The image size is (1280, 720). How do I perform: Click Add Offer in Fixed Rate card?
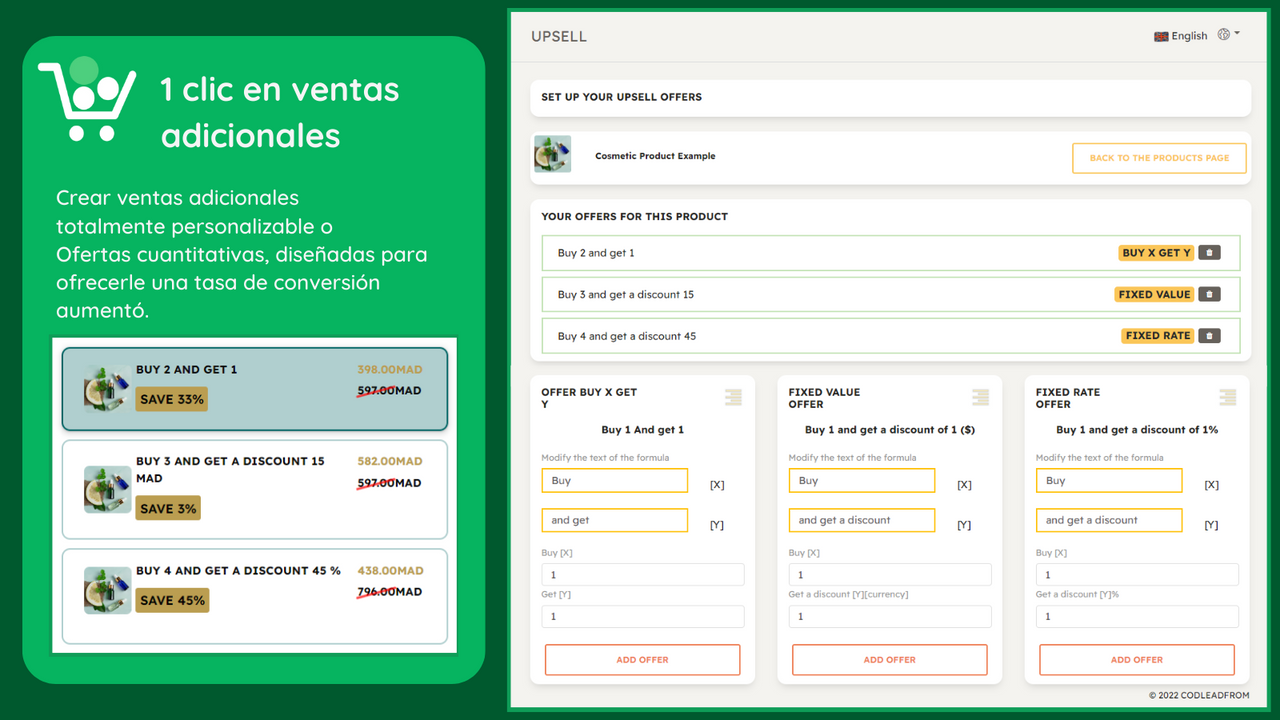coord(1137,660)
